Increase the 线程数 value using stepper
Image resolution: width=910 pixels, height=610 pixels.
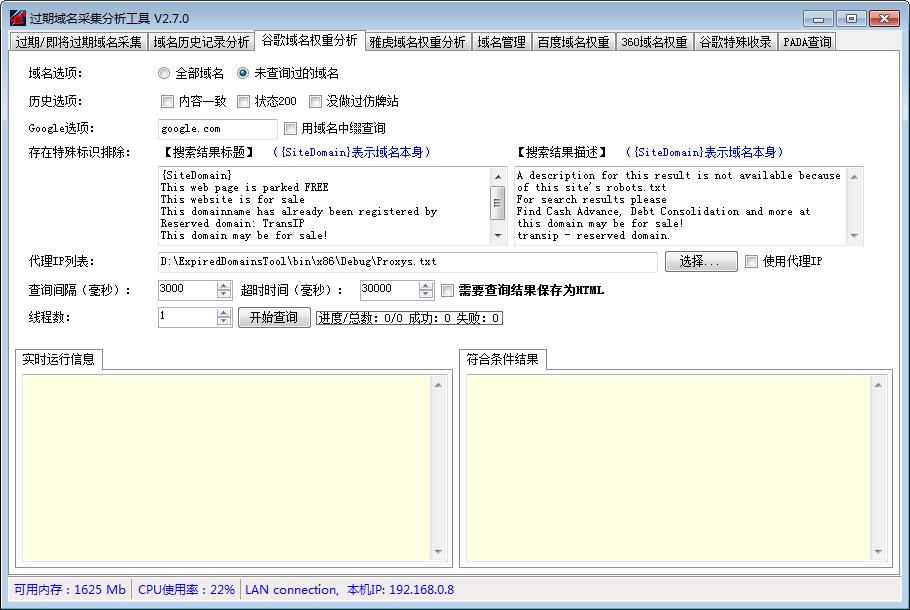224,314
